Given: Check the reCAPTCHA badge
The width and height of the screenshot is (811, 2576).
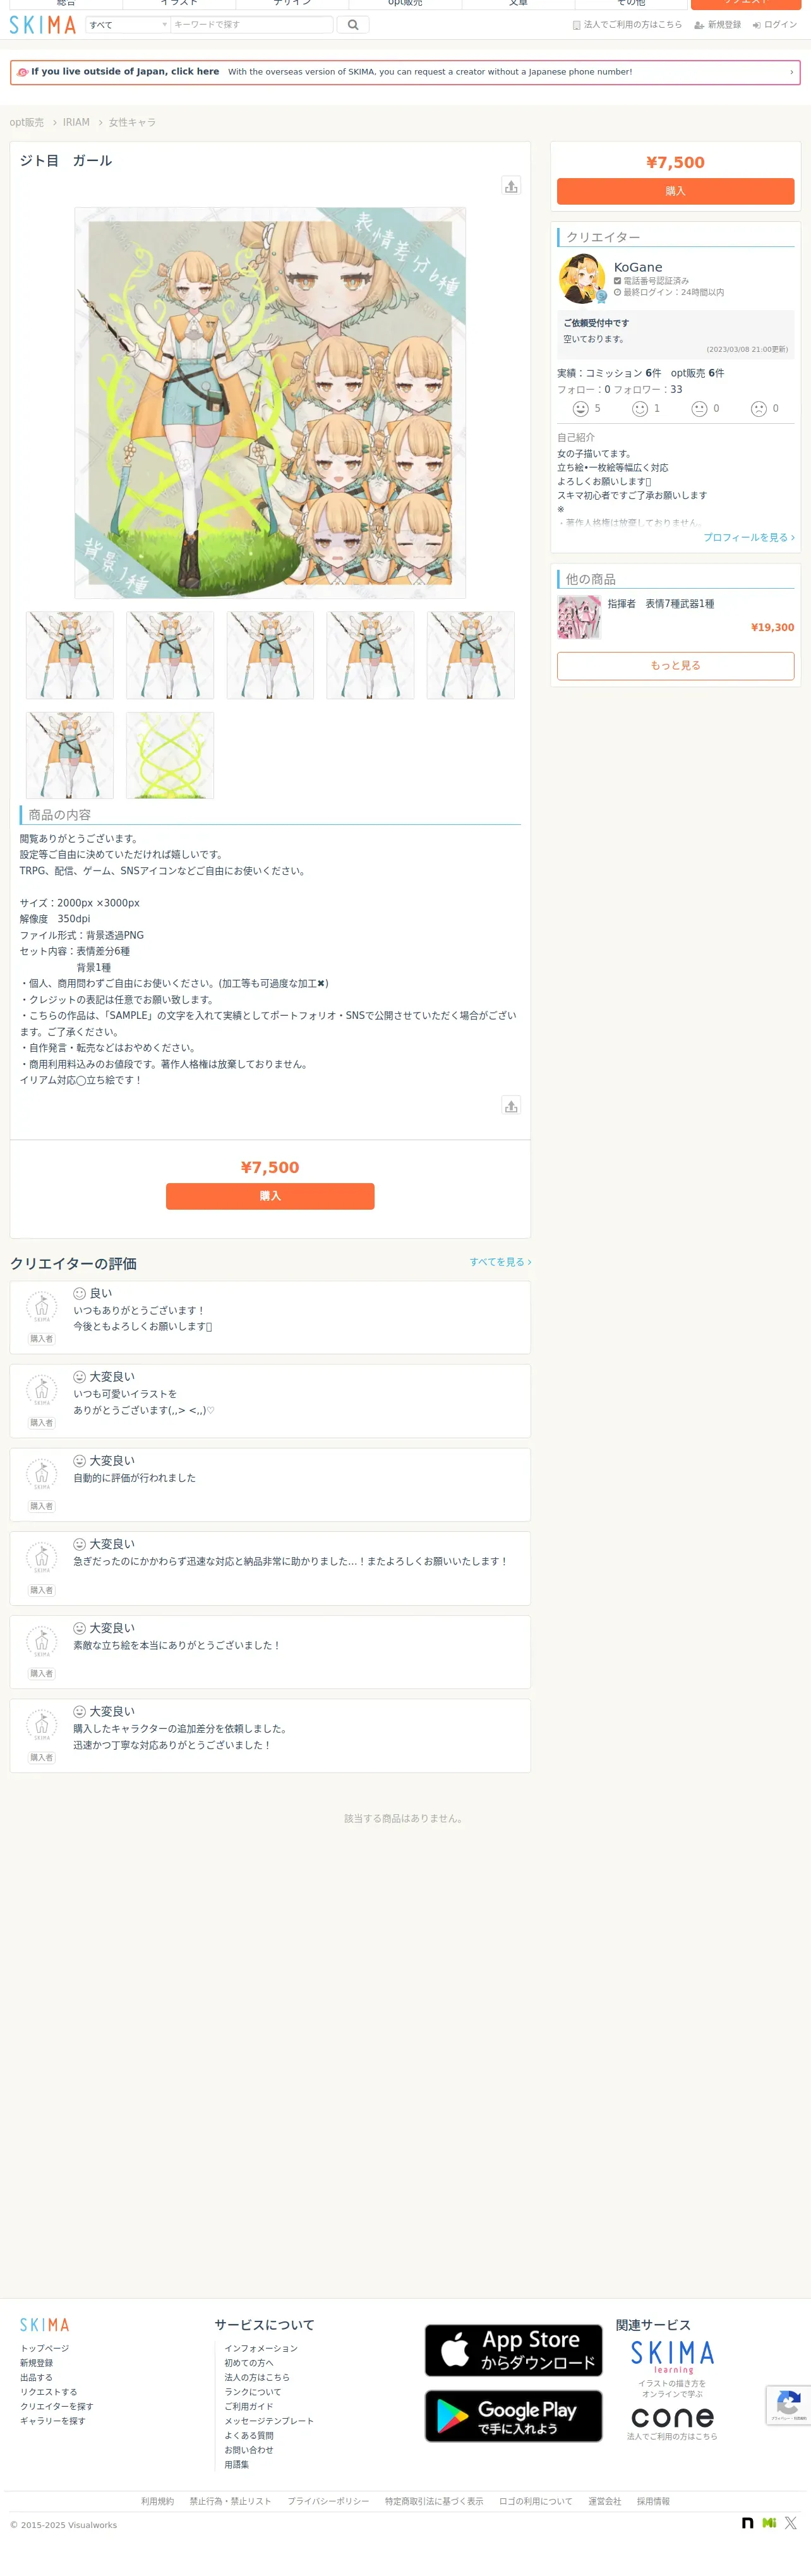Looking at the screenshot, I should tap(788, 2405).
